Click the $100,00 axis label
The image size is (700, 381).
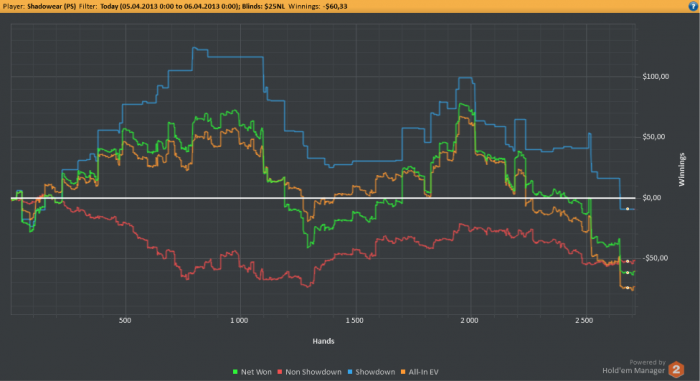pyautogui.click(x=655, y=76)
